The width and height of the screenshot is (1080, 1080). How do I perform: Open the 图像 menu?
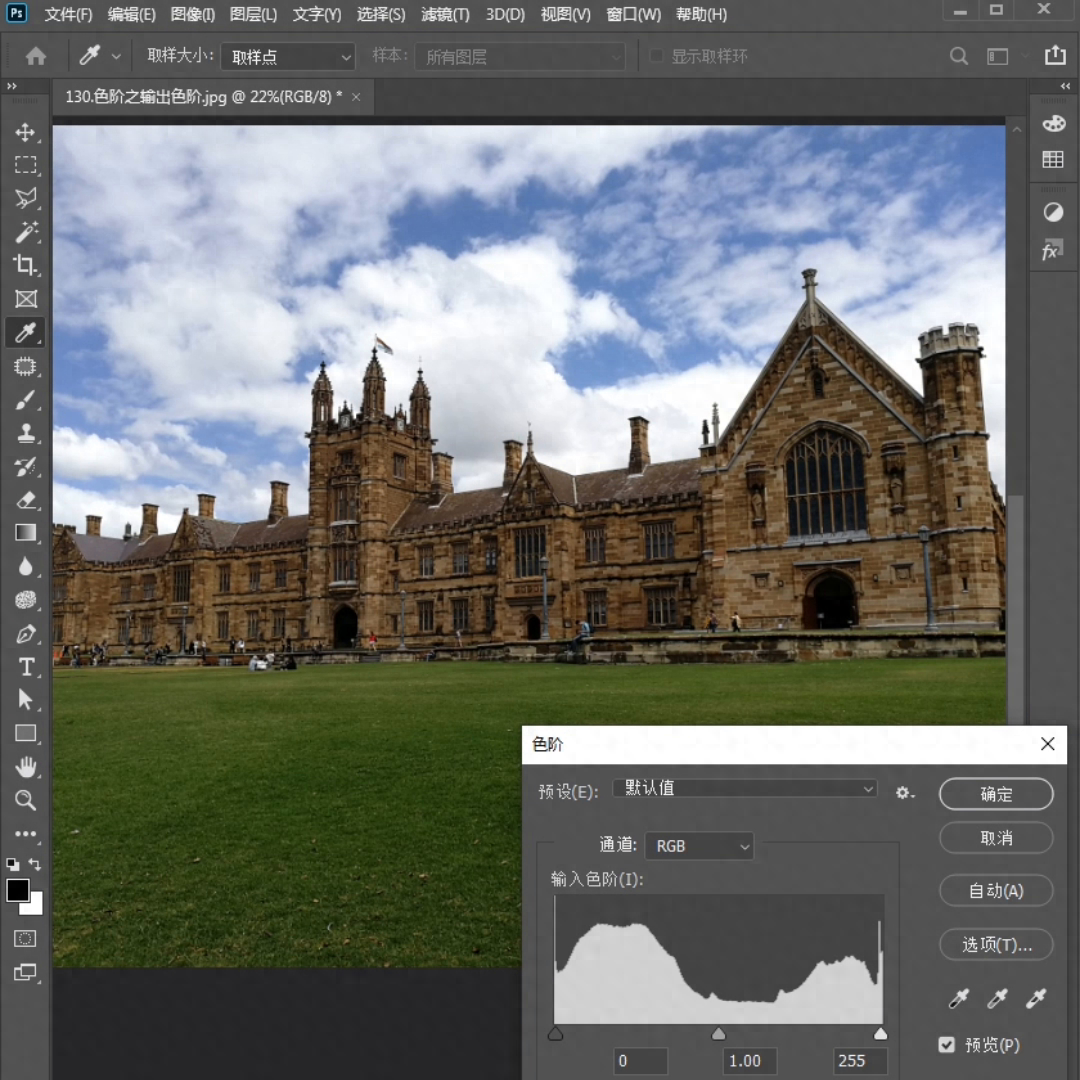click(x=193, y=15)
